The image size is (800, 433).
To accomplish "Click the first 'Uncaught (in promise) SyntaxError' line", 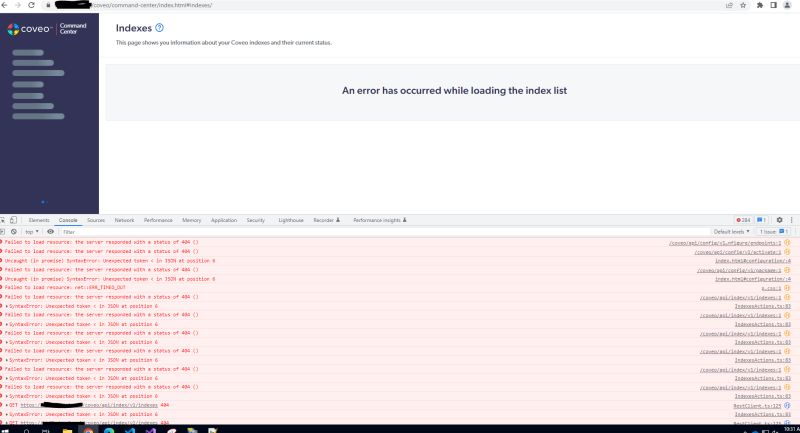I will tap(110, 261).
